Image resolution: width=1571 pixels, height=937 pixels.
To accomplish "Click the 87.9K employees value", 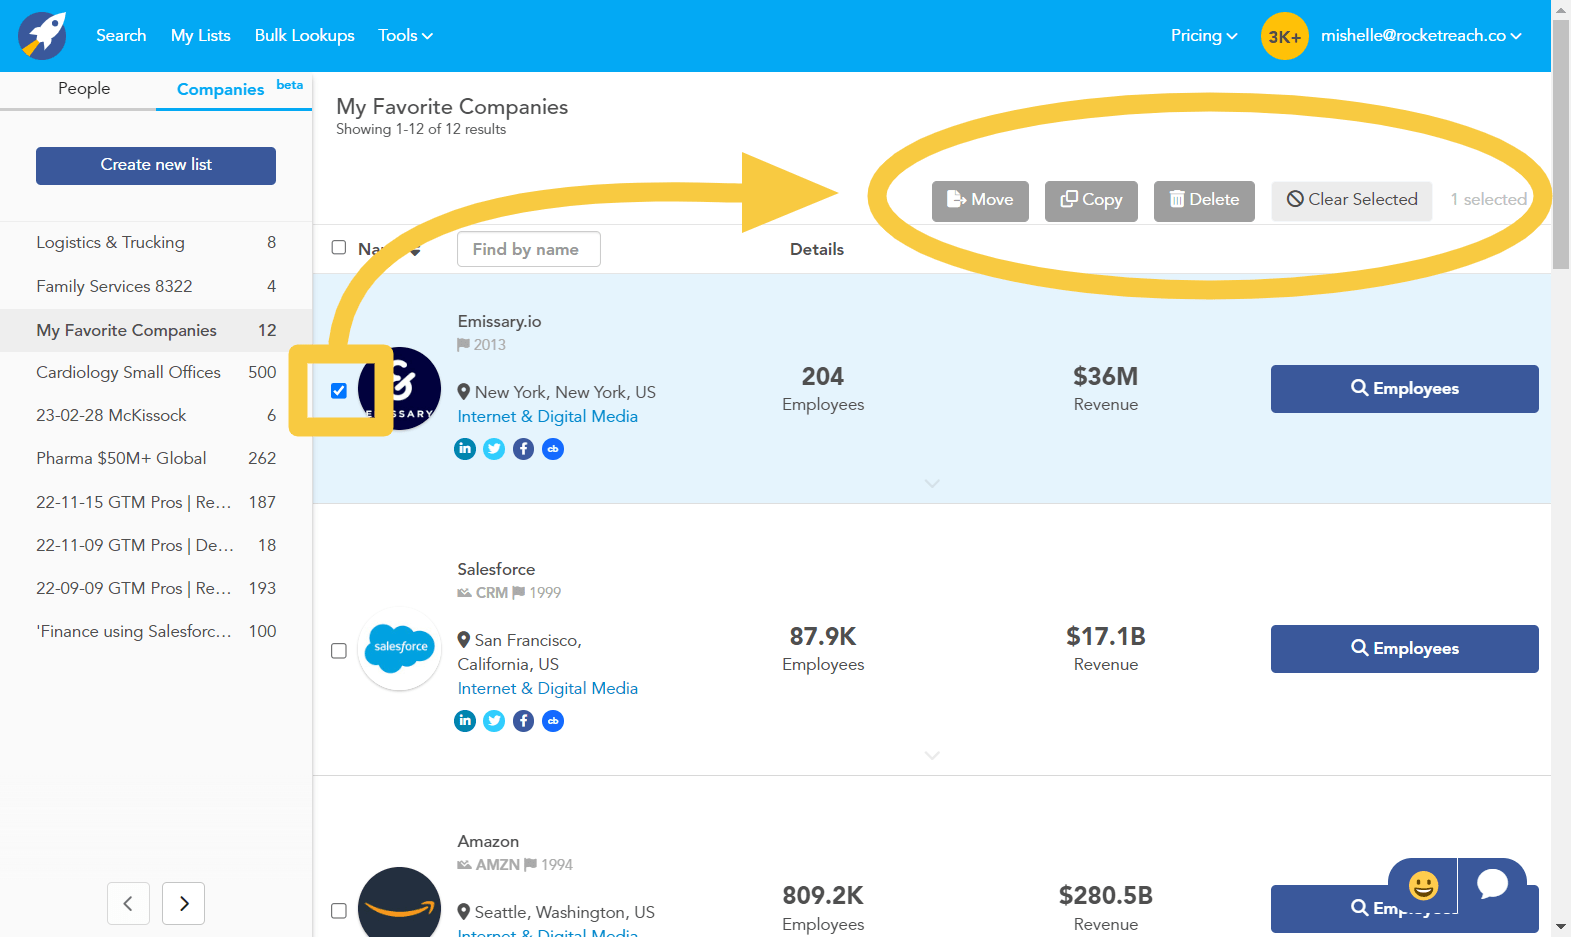I will 823,637.
